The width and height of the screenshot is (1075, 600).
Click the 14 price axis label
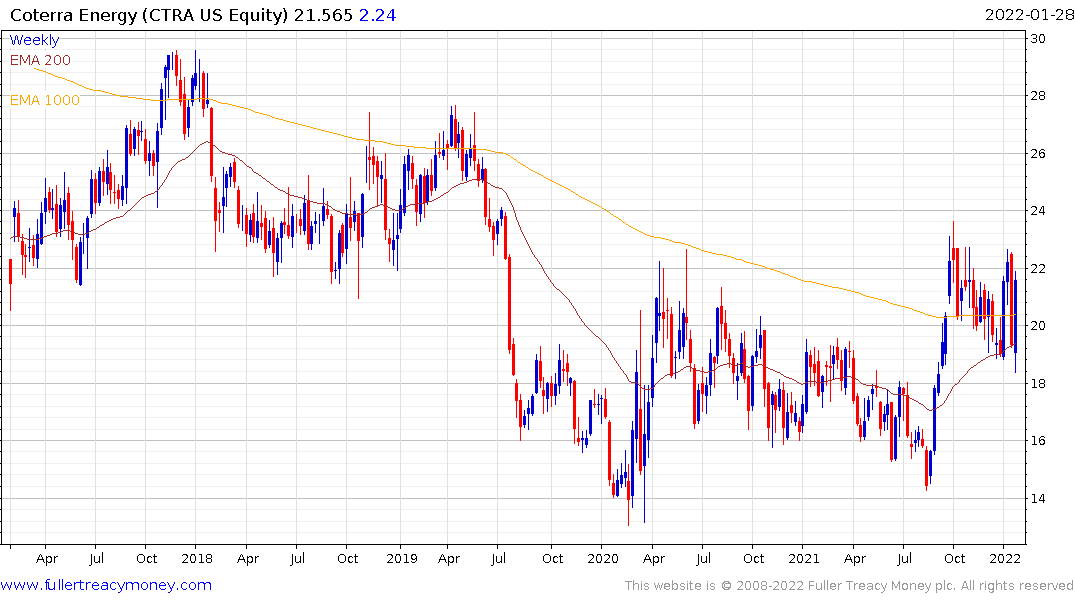tap(1038, 499)
